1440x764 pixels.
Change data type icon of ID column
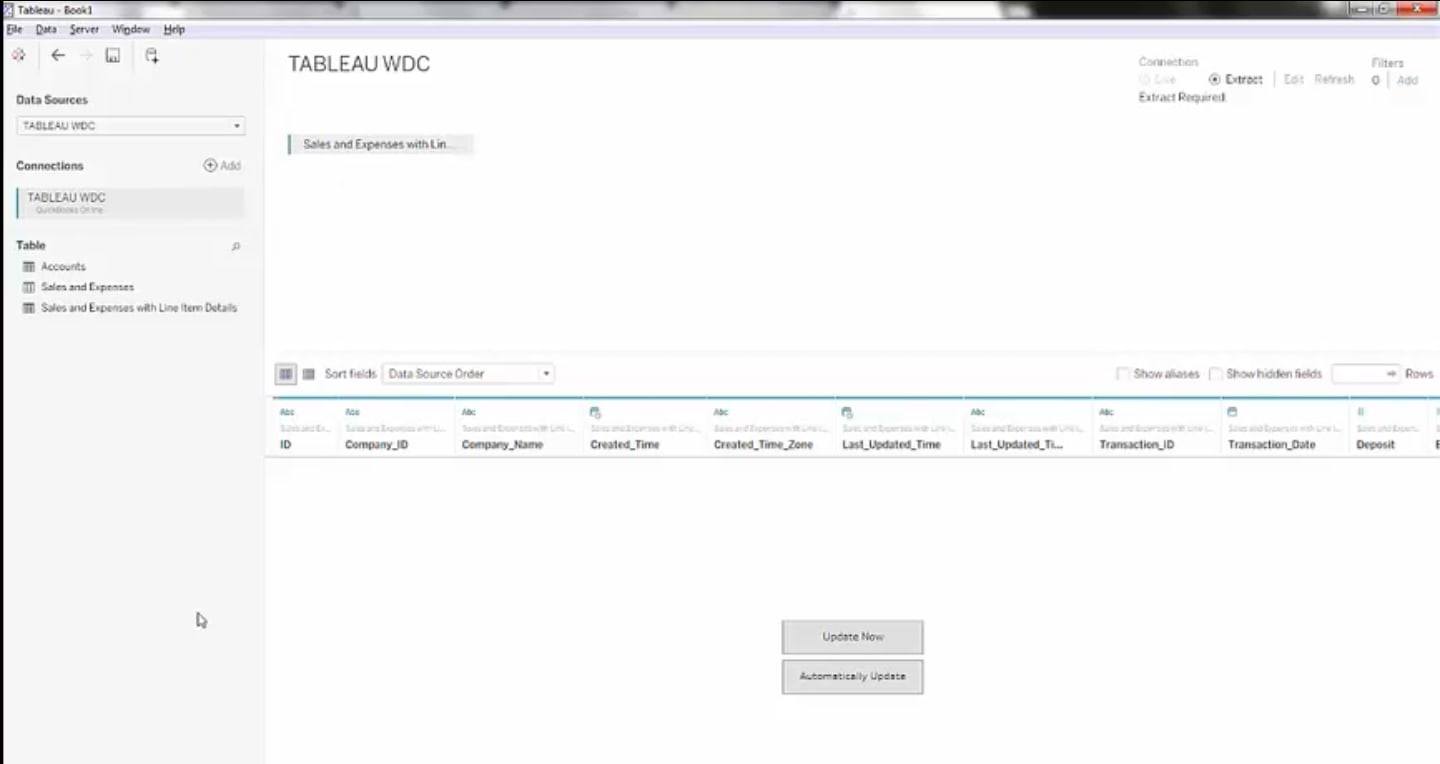point(287,412)
